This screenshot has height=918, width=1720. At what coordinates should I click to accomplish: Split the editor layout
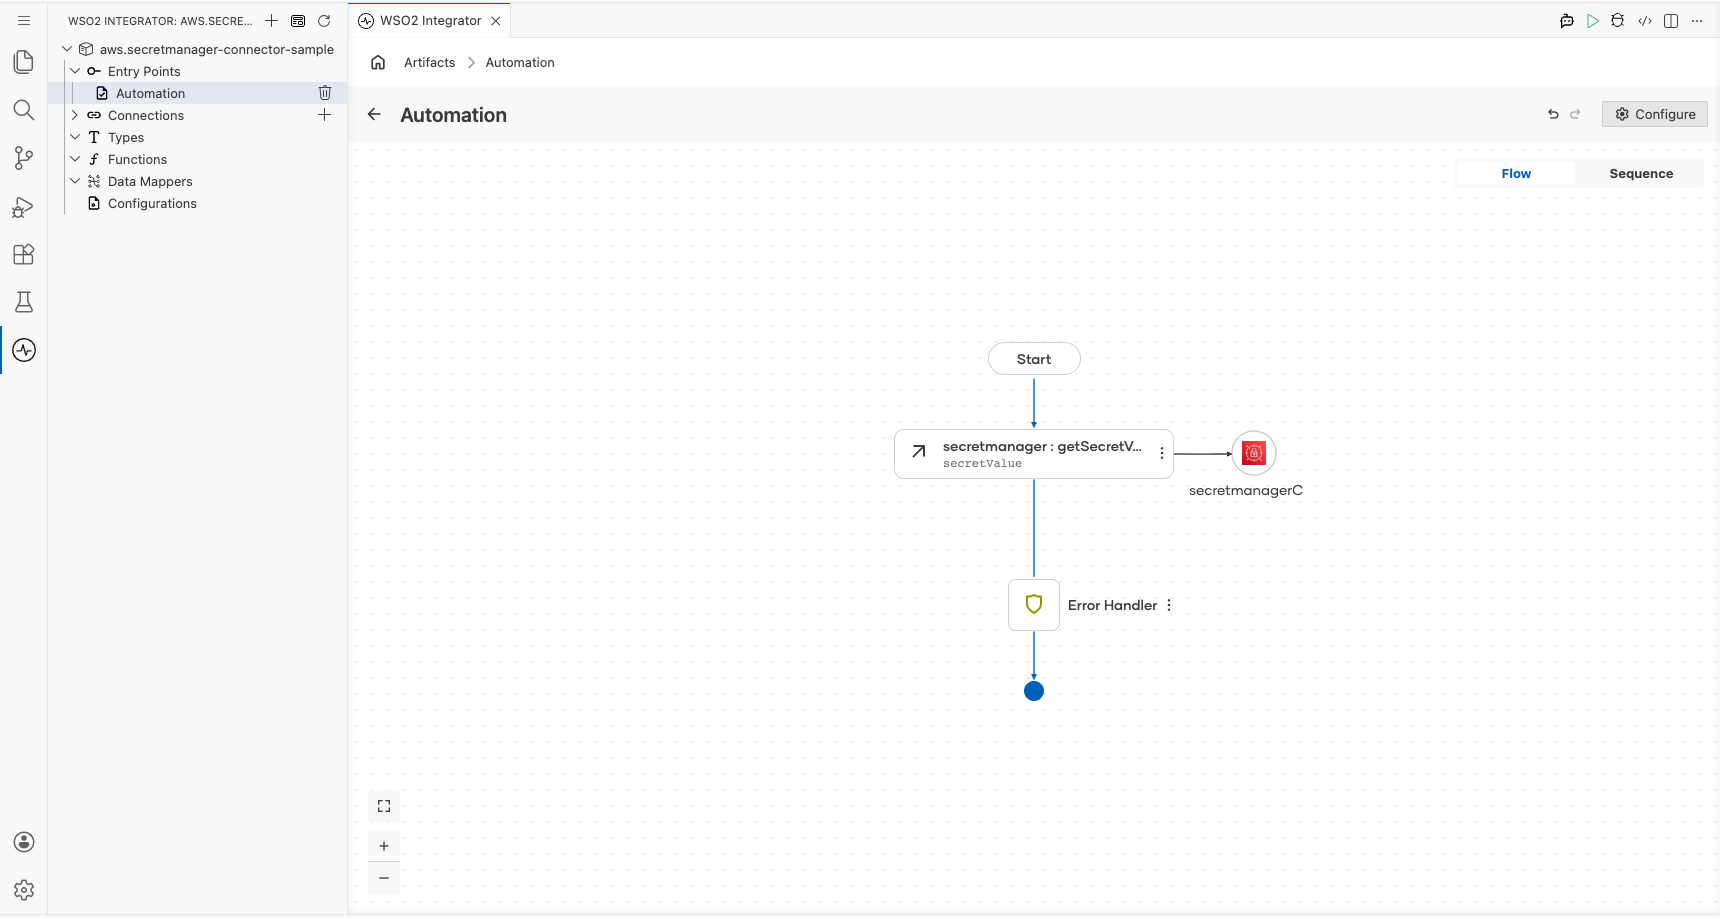coord(1671,20)
